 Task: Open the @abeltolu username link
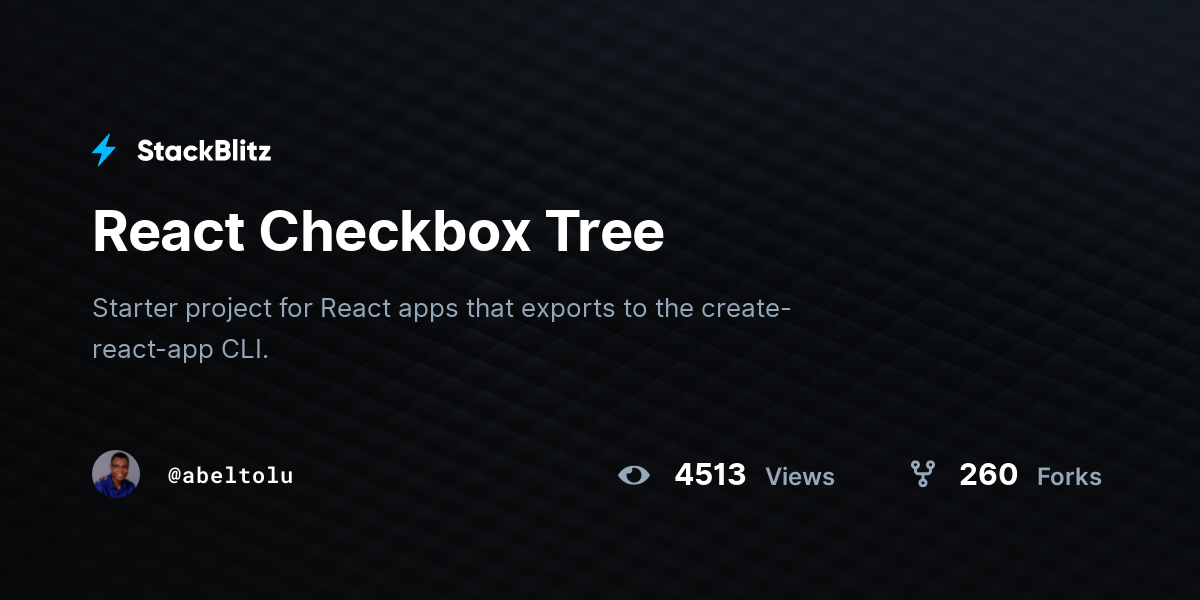[x=231, y=476]
